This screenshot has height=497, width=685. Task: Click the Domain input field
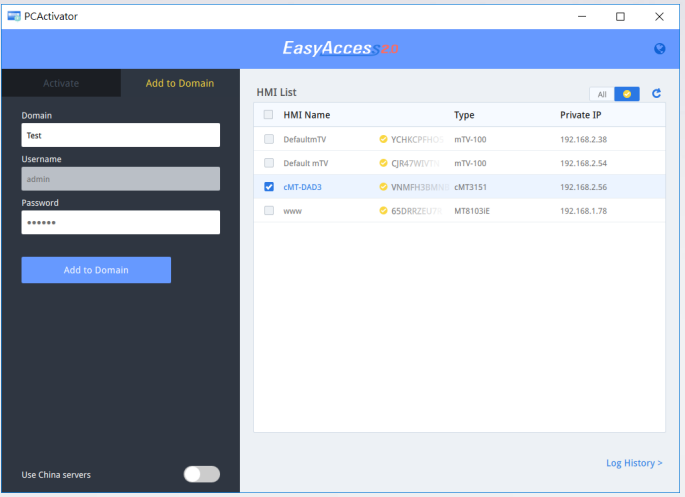point(121,135)
